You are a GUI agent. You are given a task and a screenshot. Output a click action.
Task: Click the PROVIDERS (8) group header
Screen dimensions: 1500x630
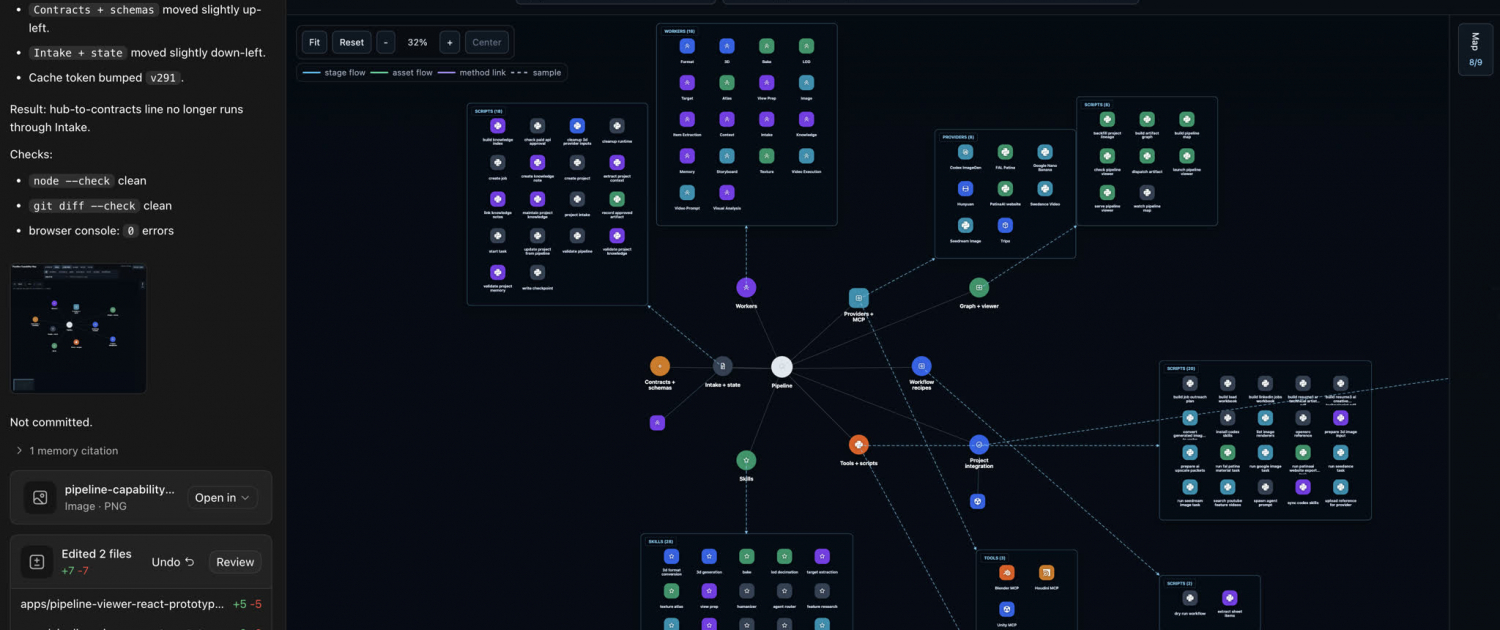click(958, 137)
